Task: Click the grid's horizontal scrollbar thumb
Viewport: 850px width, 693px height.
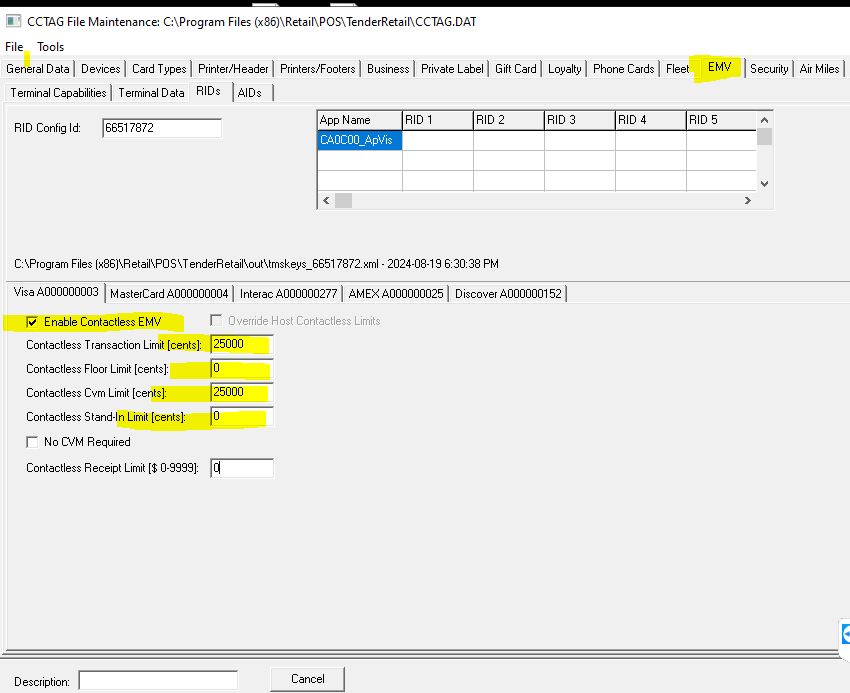Action: pos(343,201)
